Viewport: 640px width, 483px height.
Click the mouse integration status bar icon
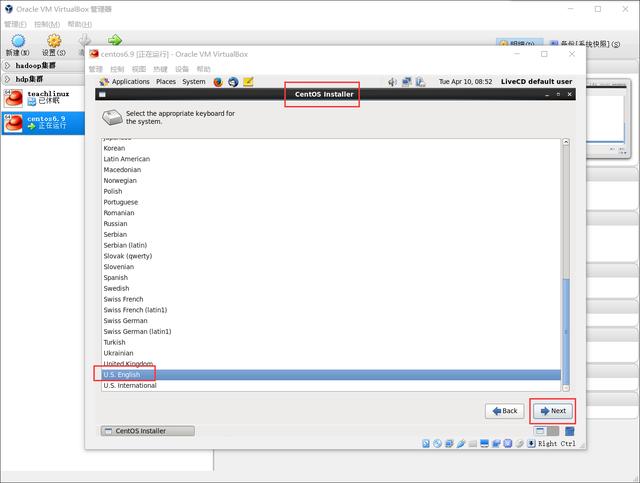520,443
